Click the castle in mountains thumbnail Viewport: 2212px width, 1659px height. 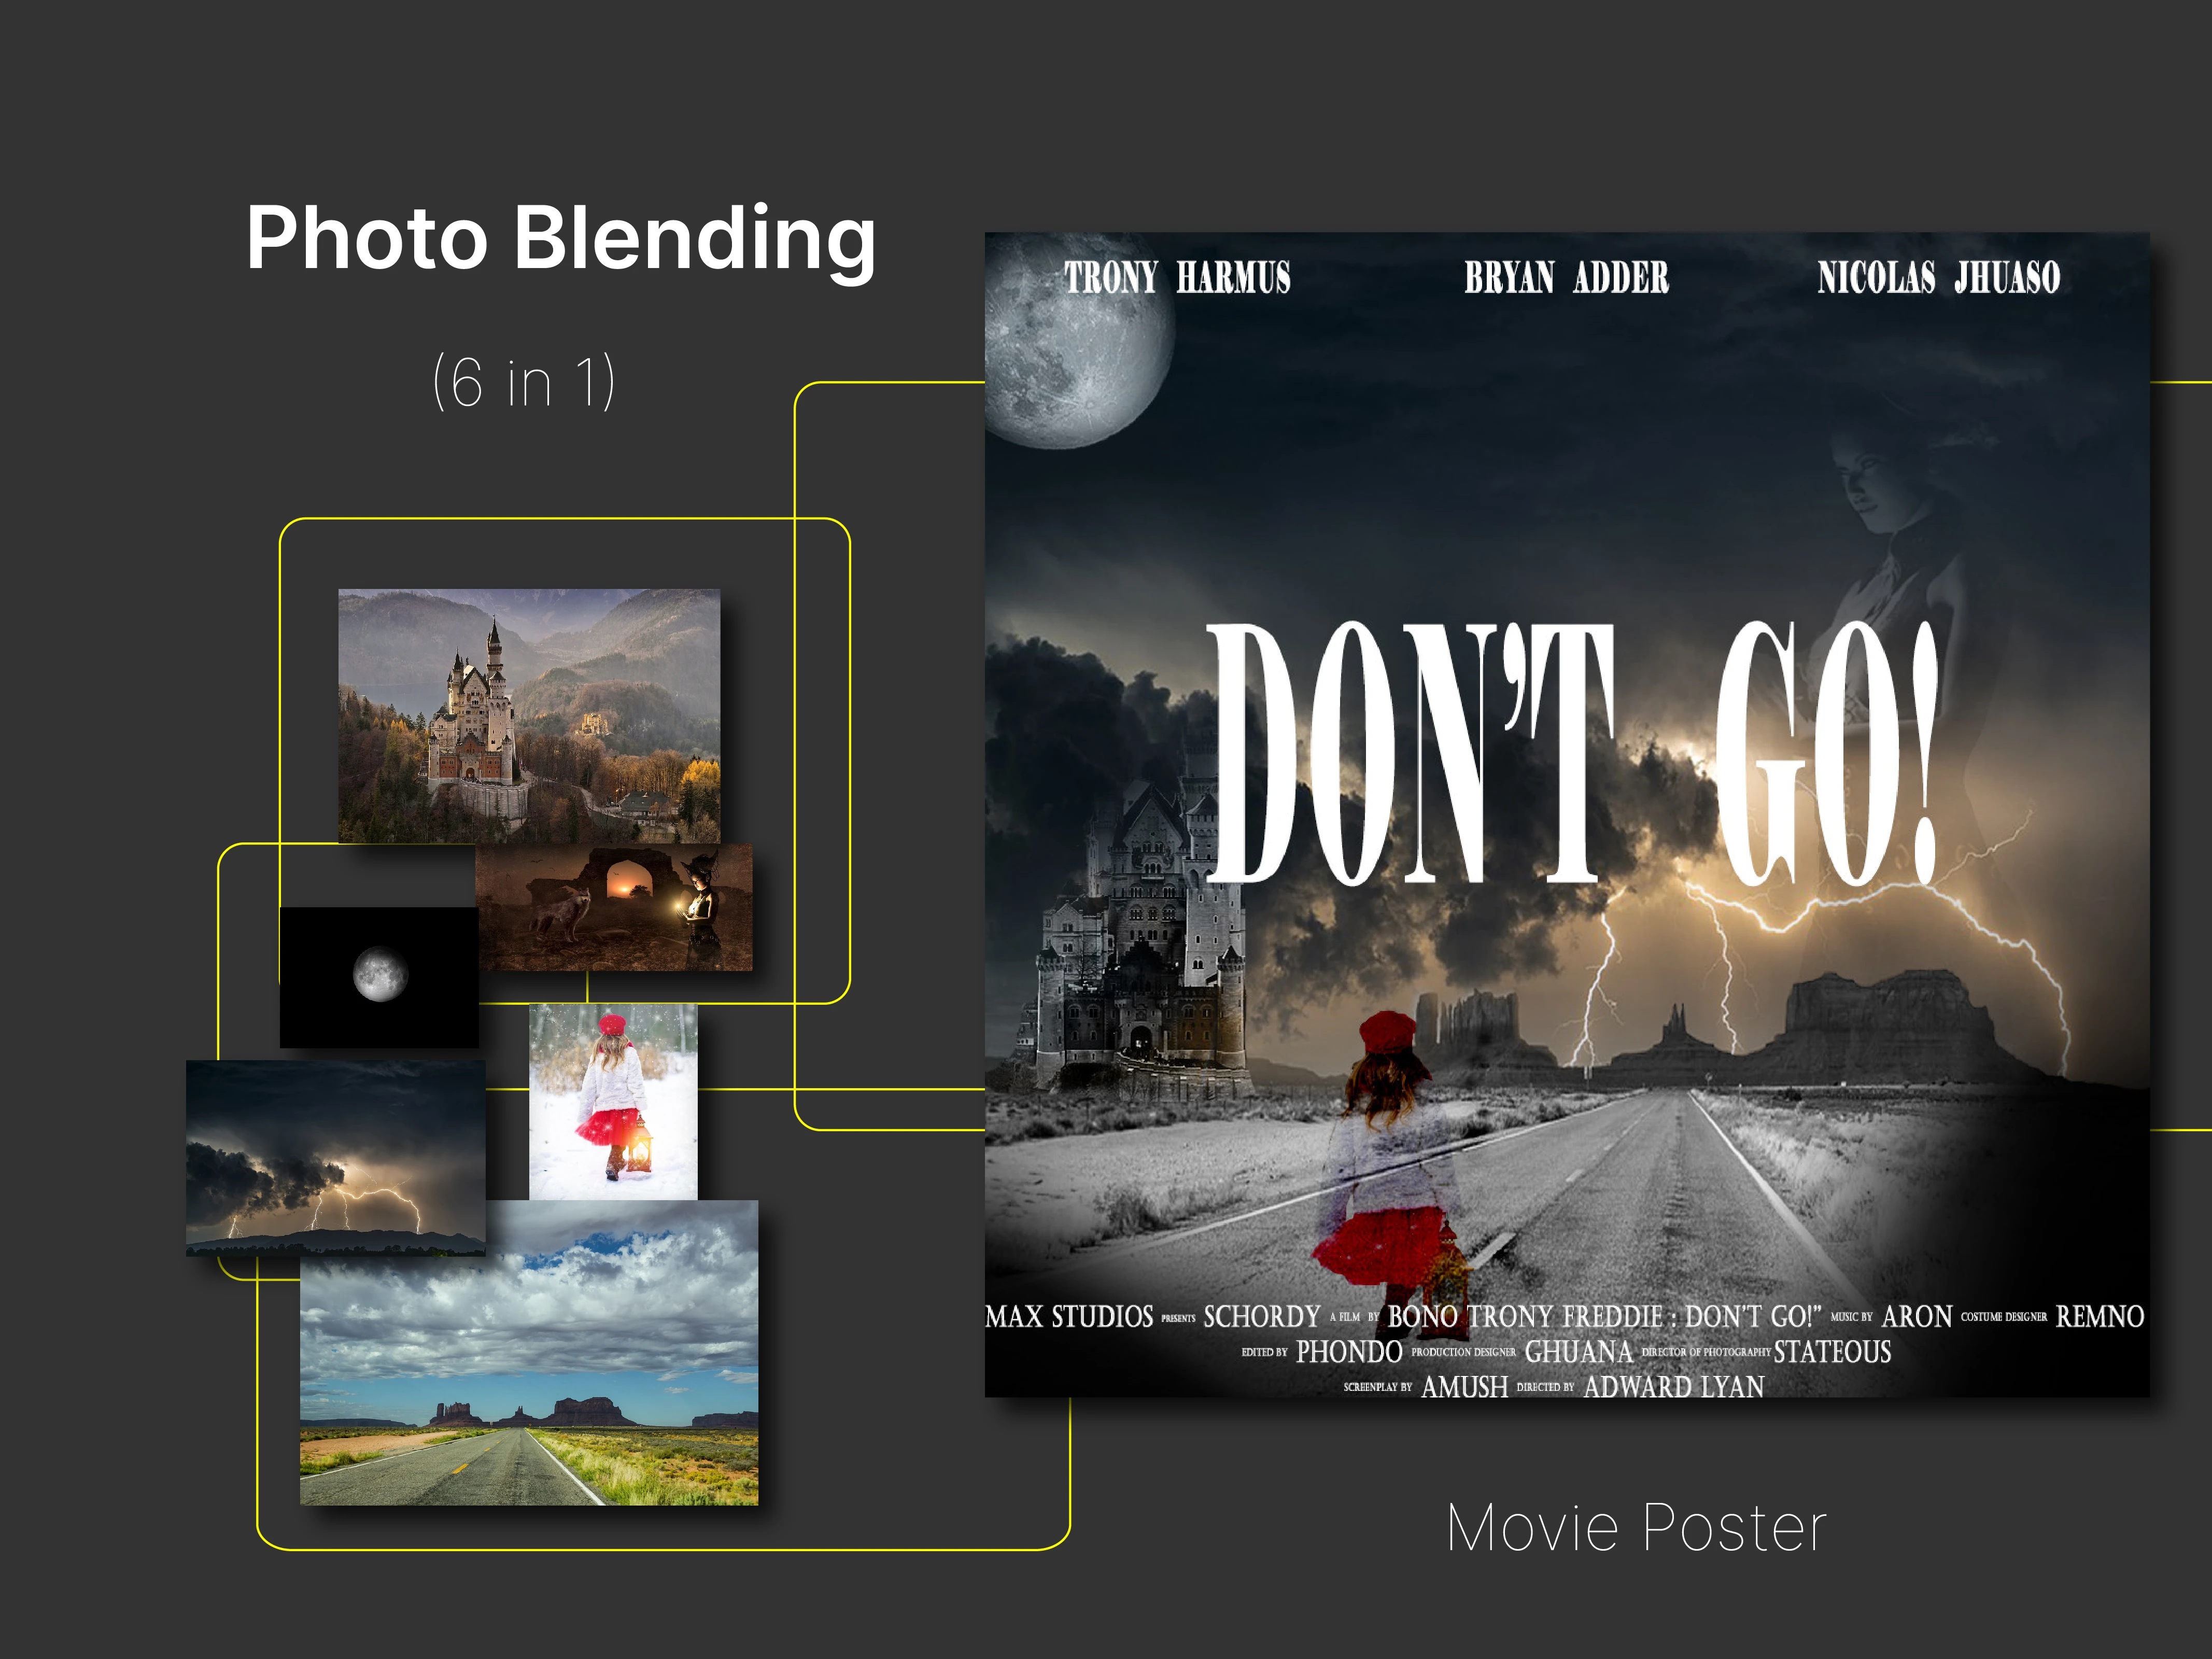tap(529, 716)
